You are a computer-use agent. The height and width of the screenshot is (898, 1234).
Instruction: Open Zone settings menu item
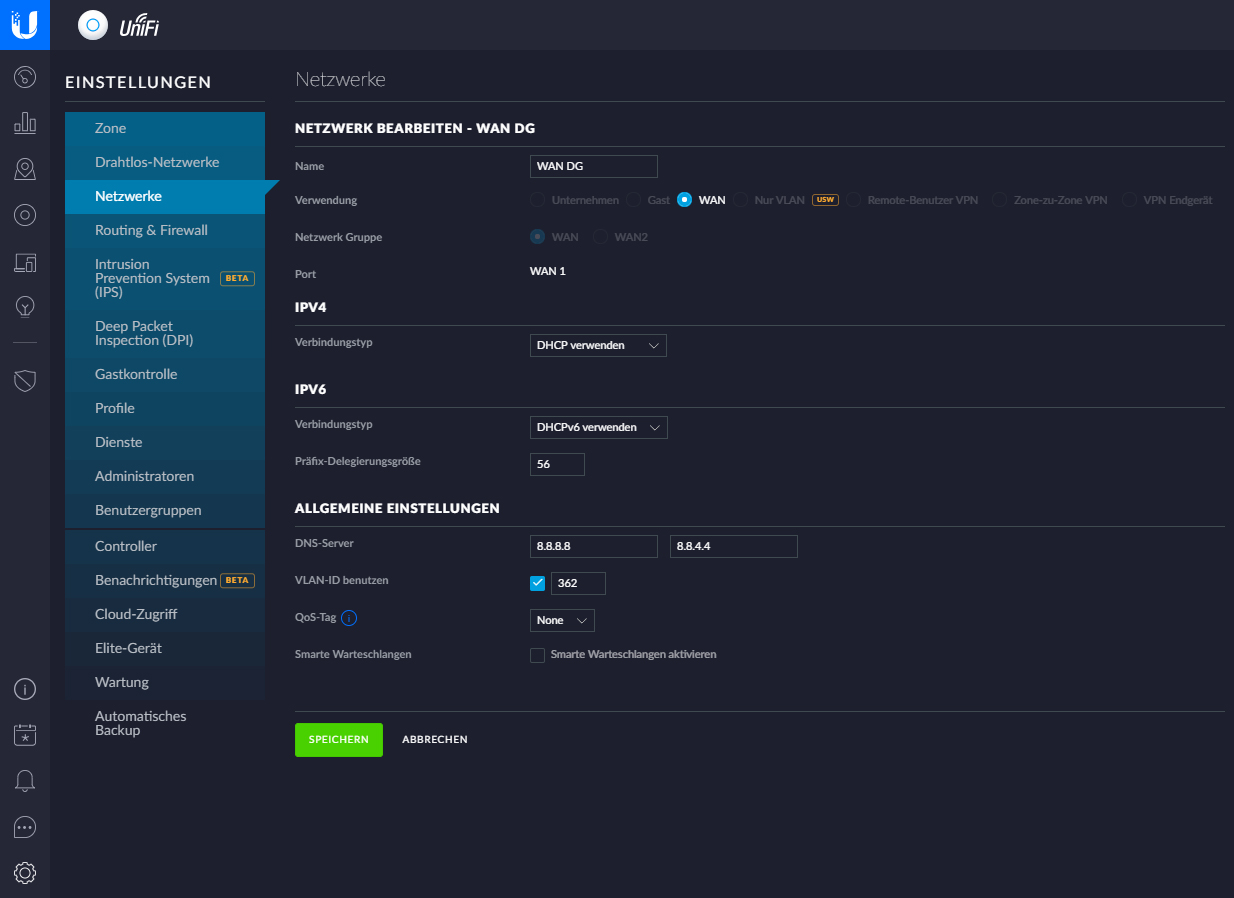[165, 128]
